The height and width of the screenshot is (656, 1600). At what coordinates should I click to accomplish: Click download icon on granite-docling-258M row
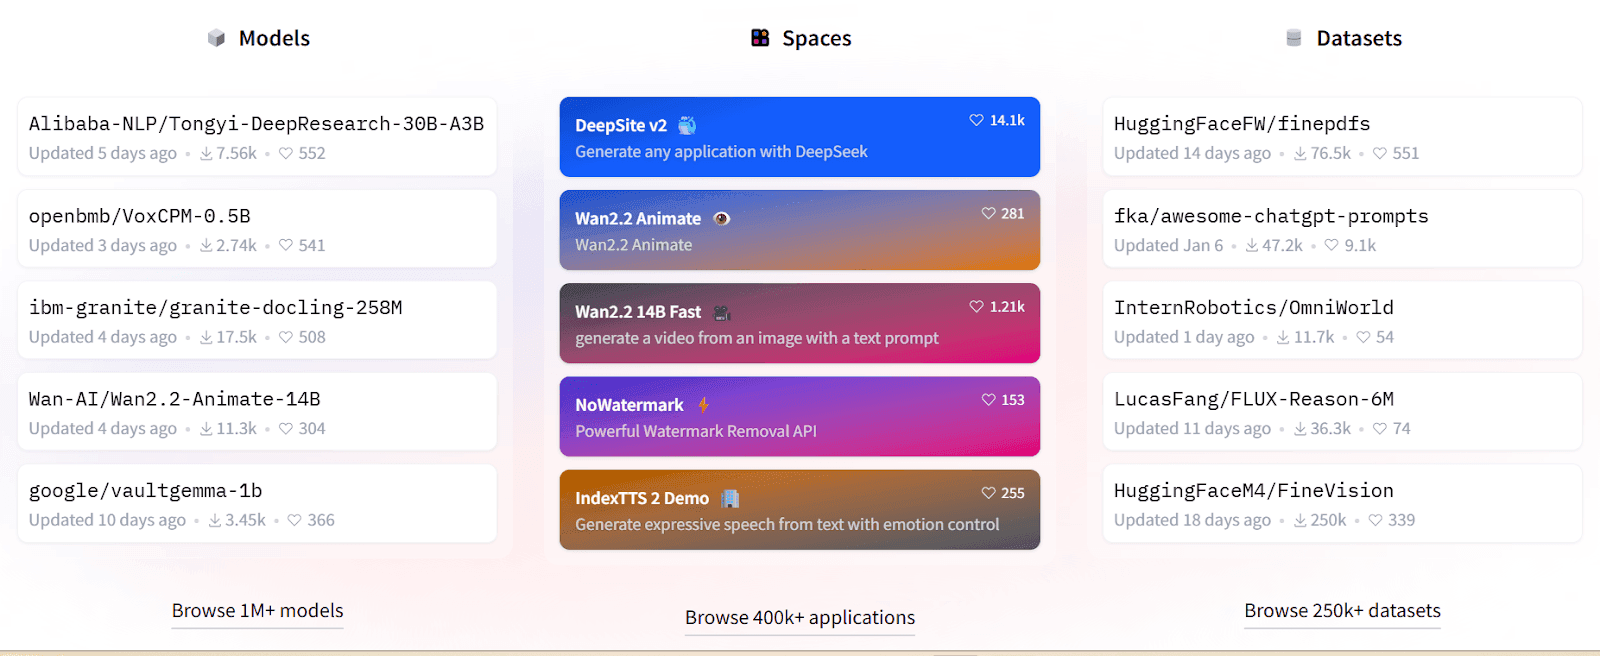tap(206, 337)
